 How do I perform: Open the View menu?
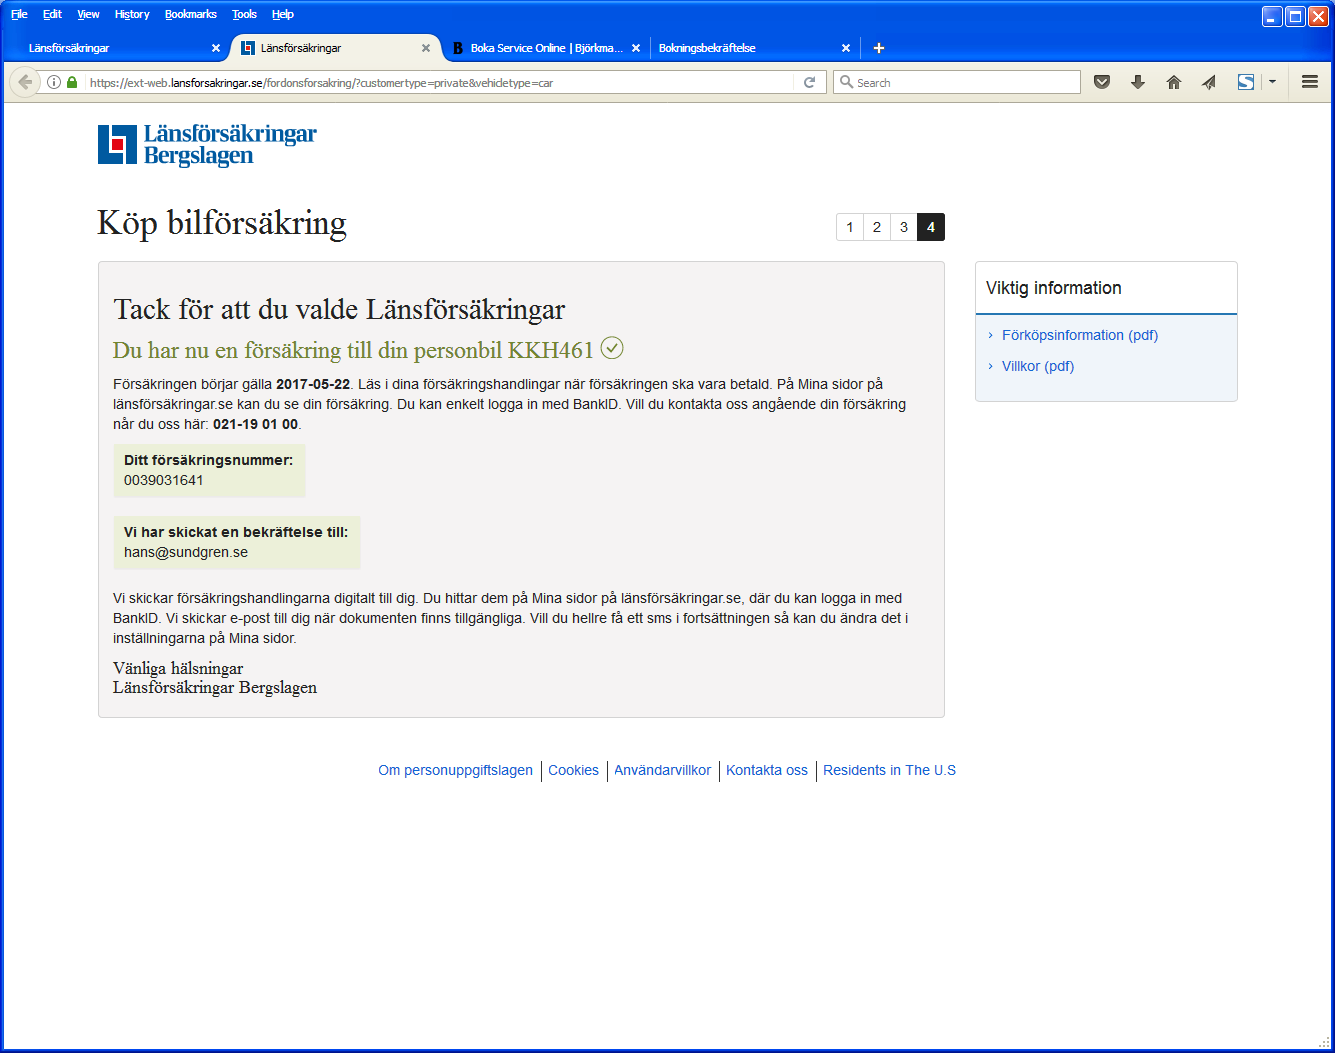click(x=88, y=14)
